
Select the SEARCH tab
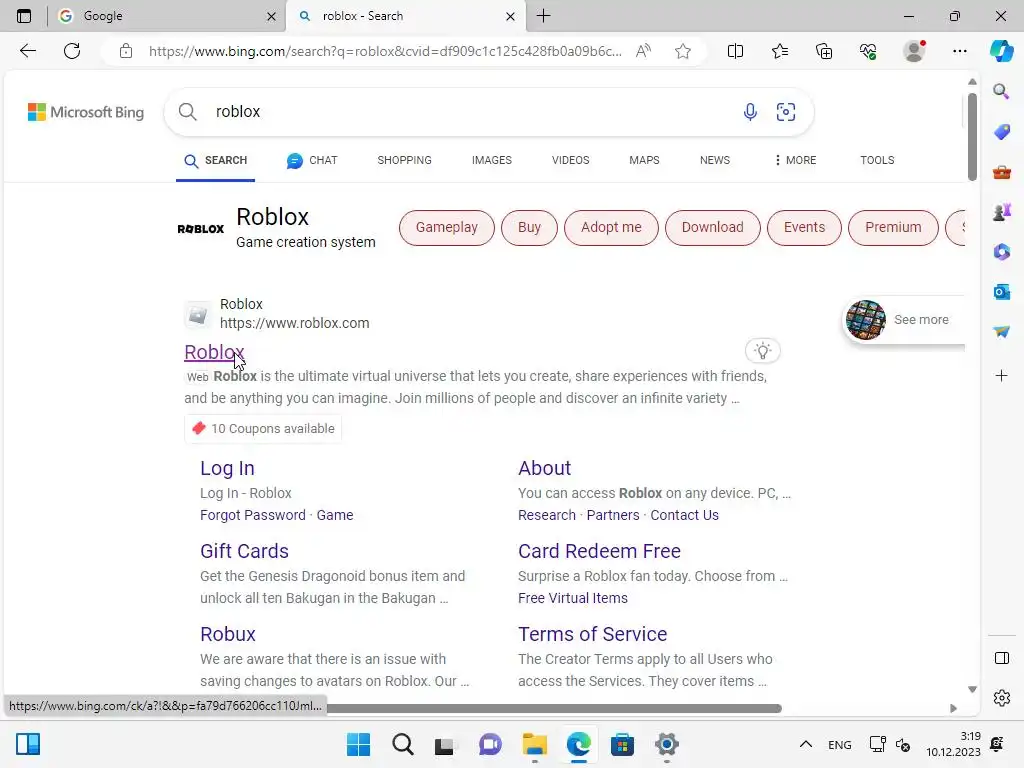tap(216, 161)
